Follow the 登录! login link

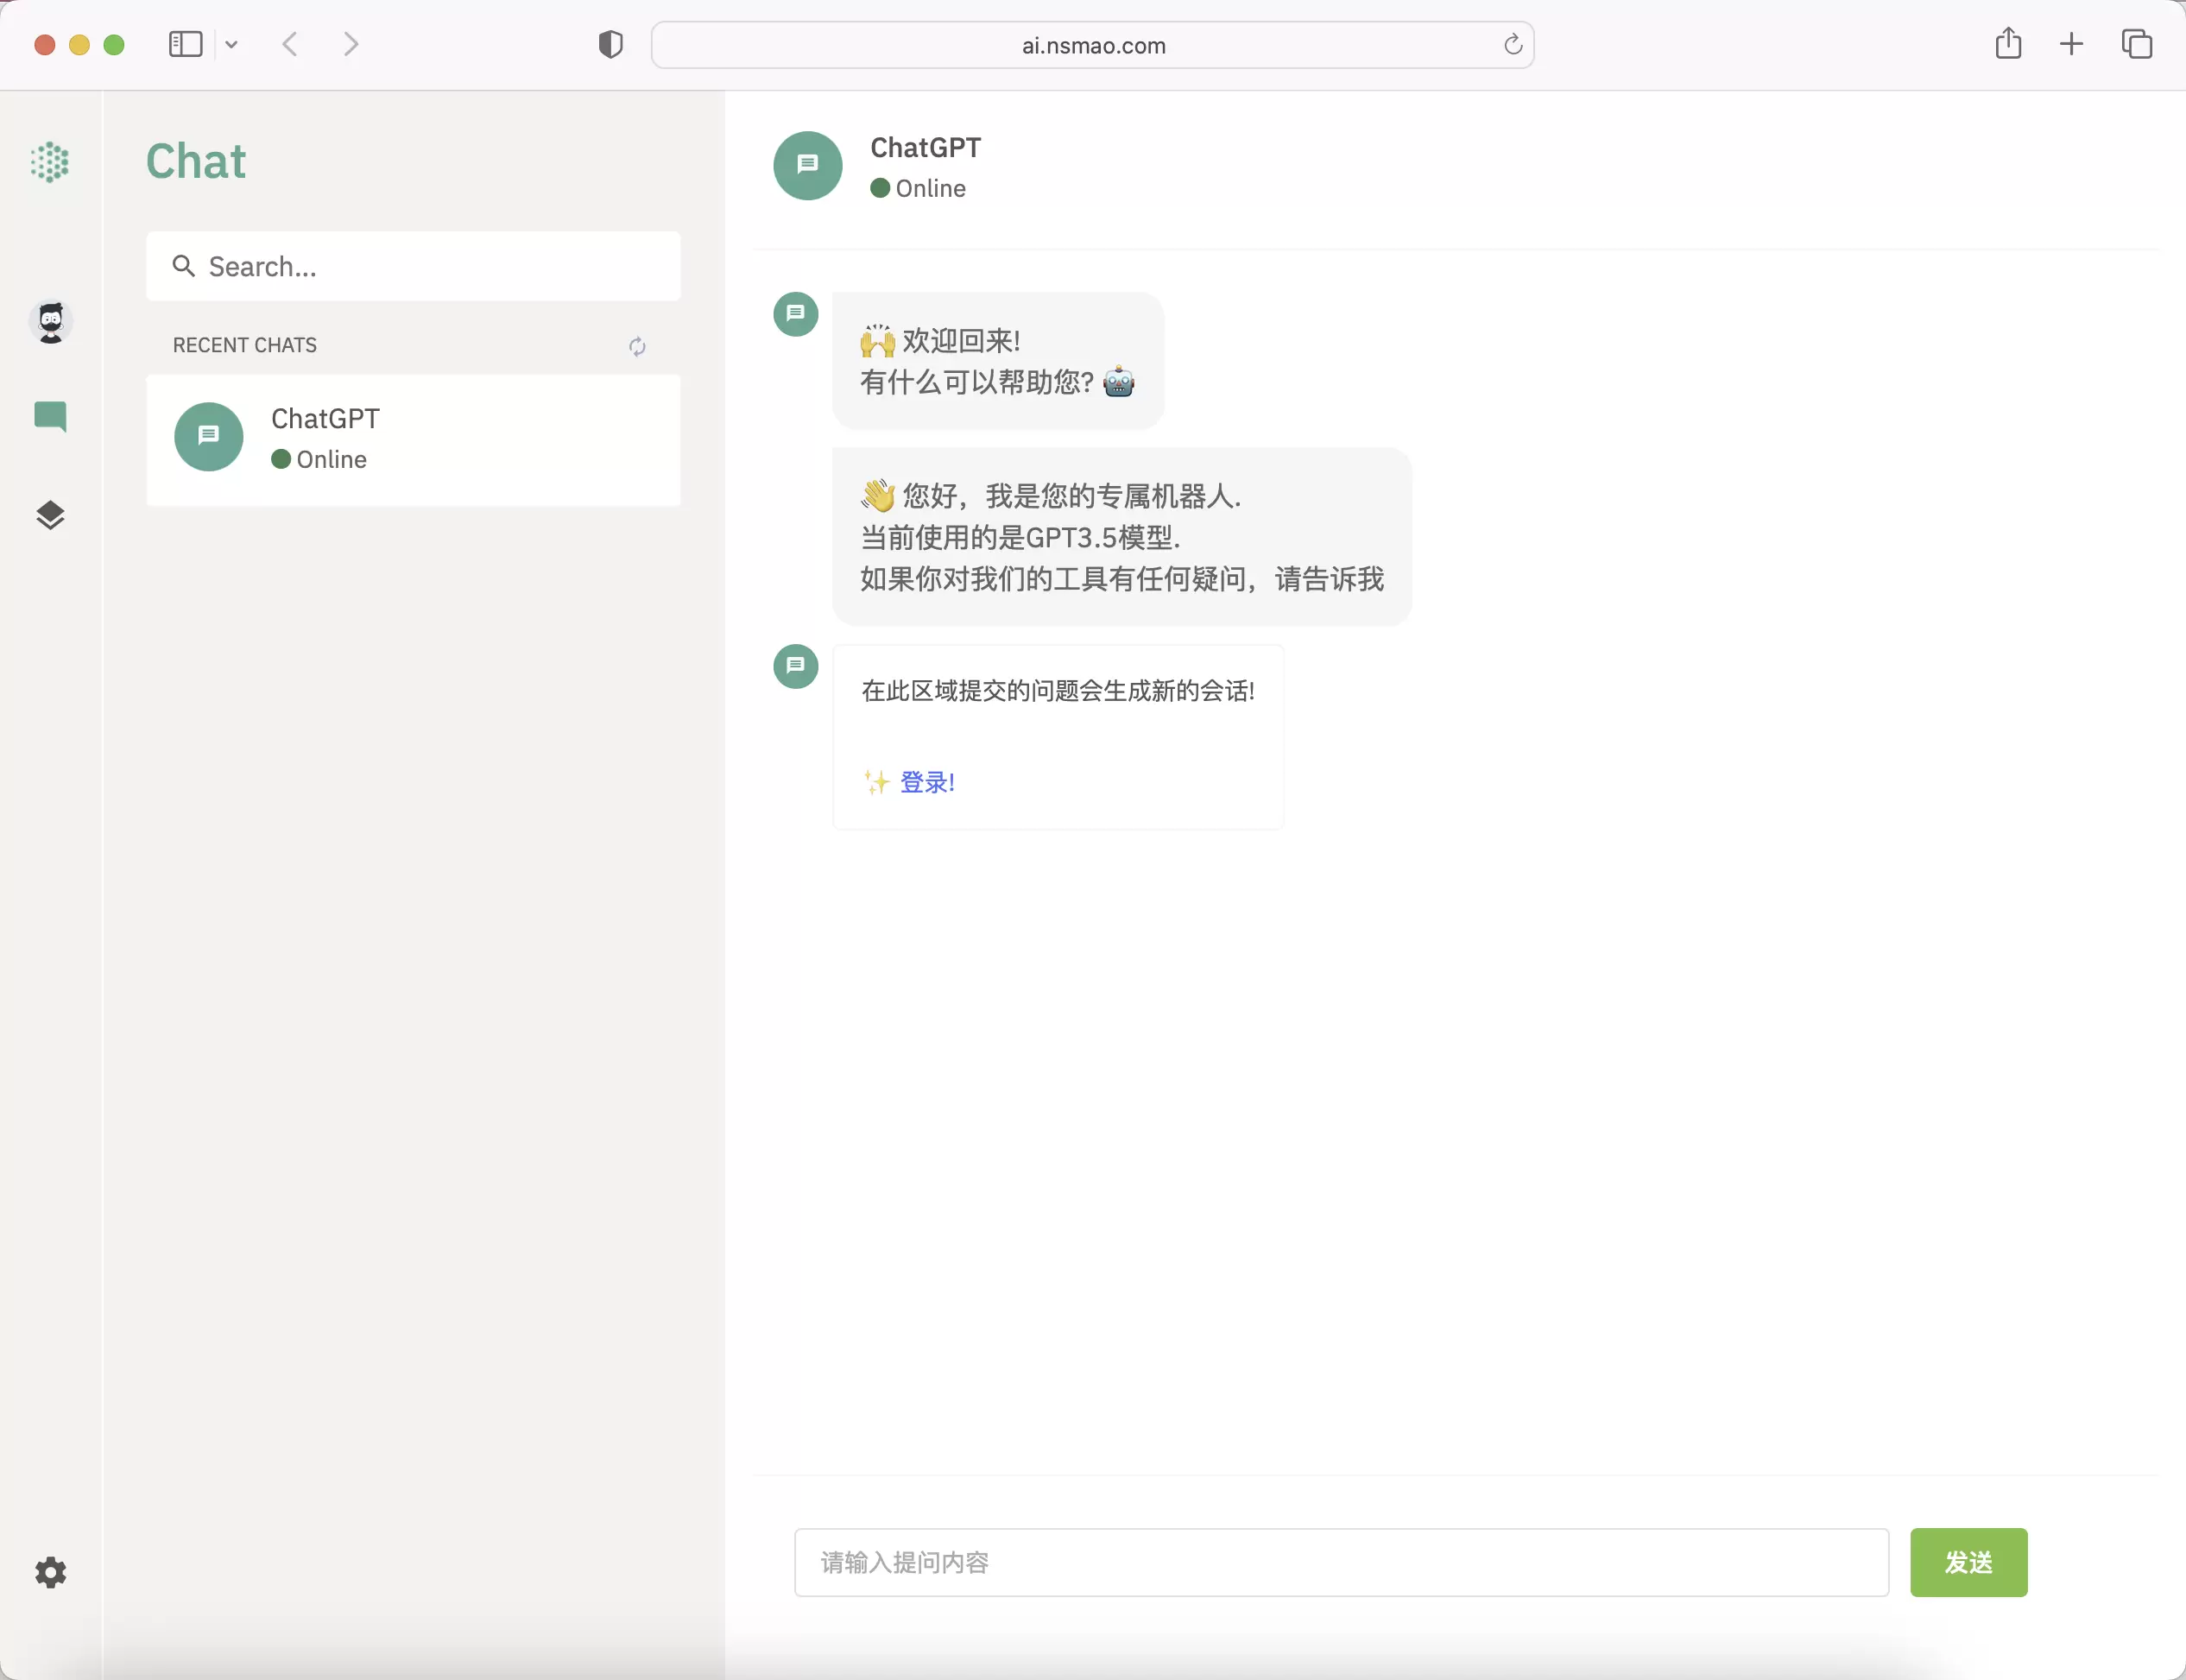pyautogui.click(x=927, y=782)
